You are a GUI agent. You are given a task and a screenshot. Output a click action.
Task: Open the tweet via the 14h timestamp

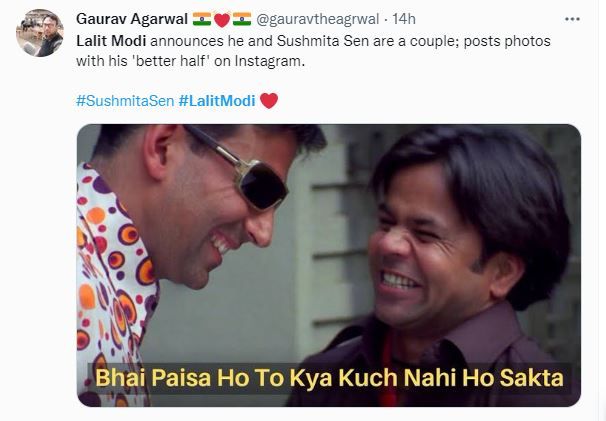(404, 19)
